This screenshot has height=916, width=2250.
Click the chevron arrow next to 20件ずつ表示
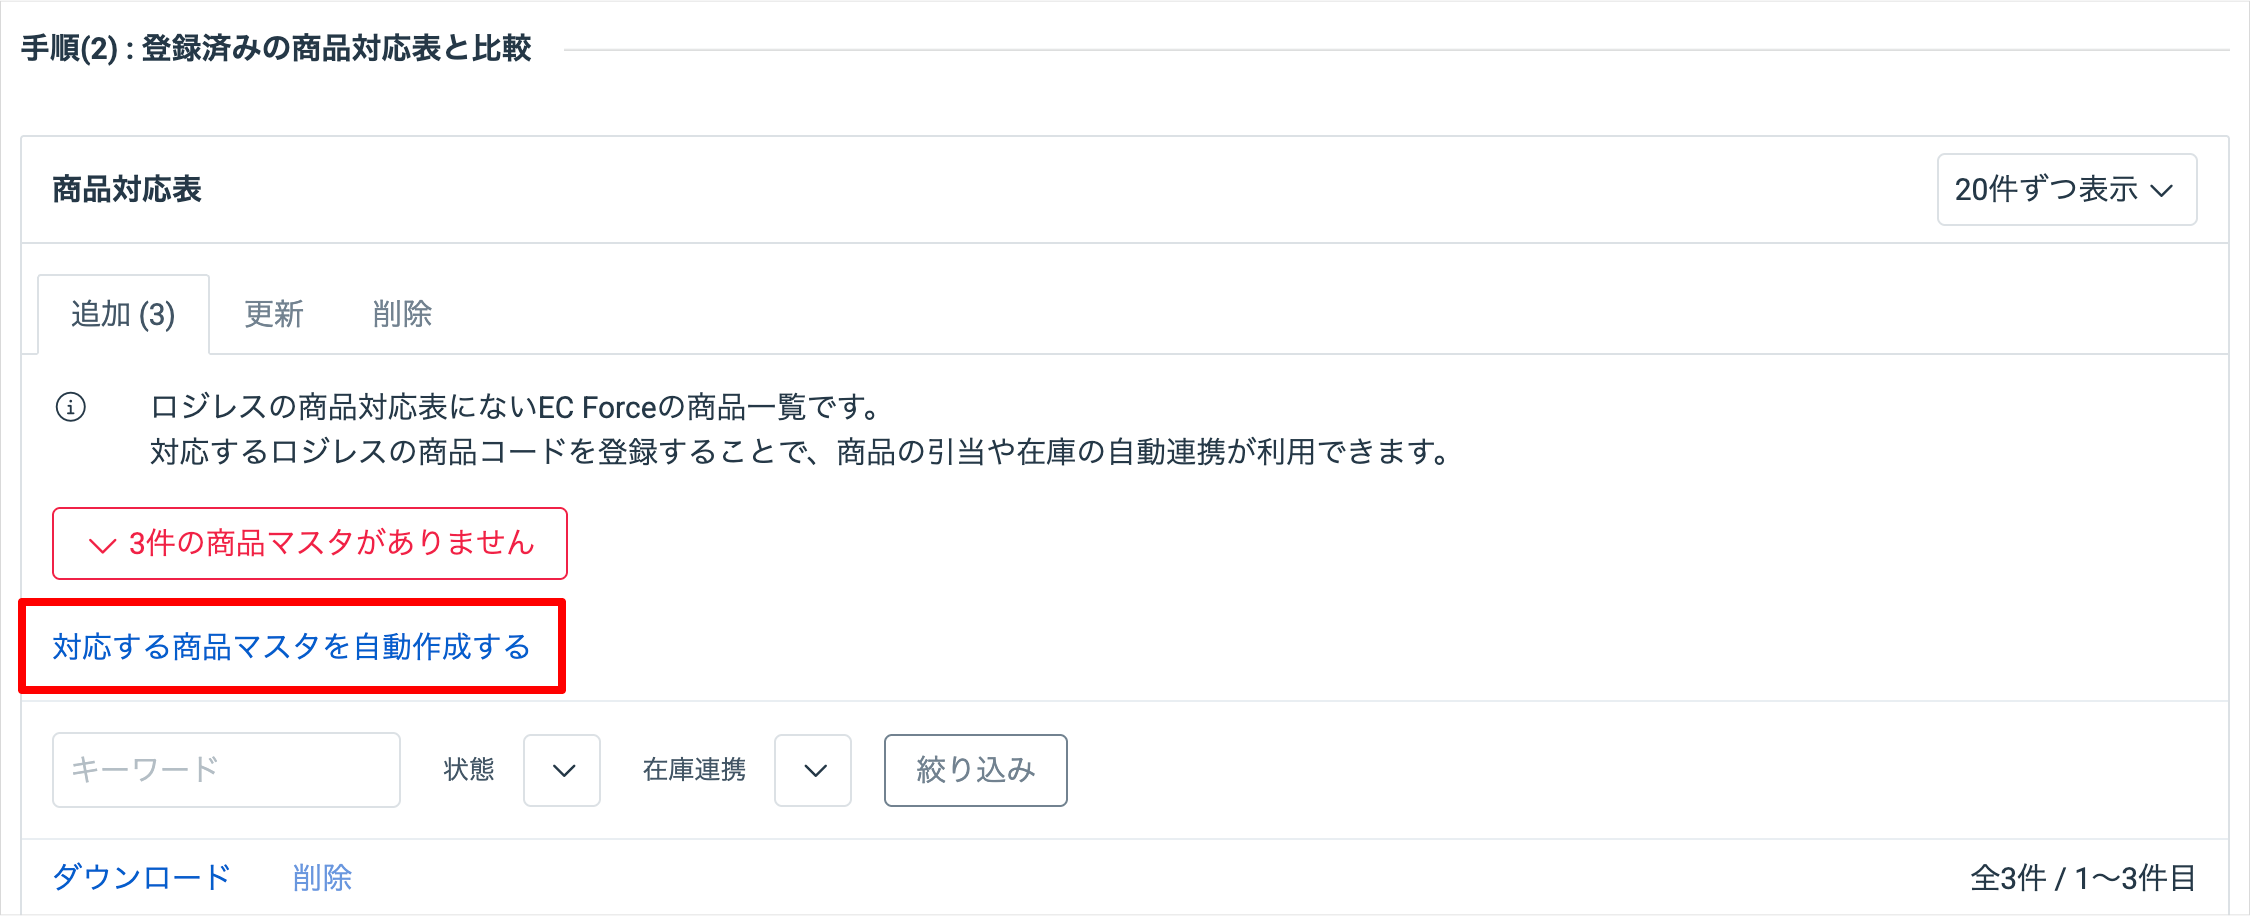coord(2161,190)
